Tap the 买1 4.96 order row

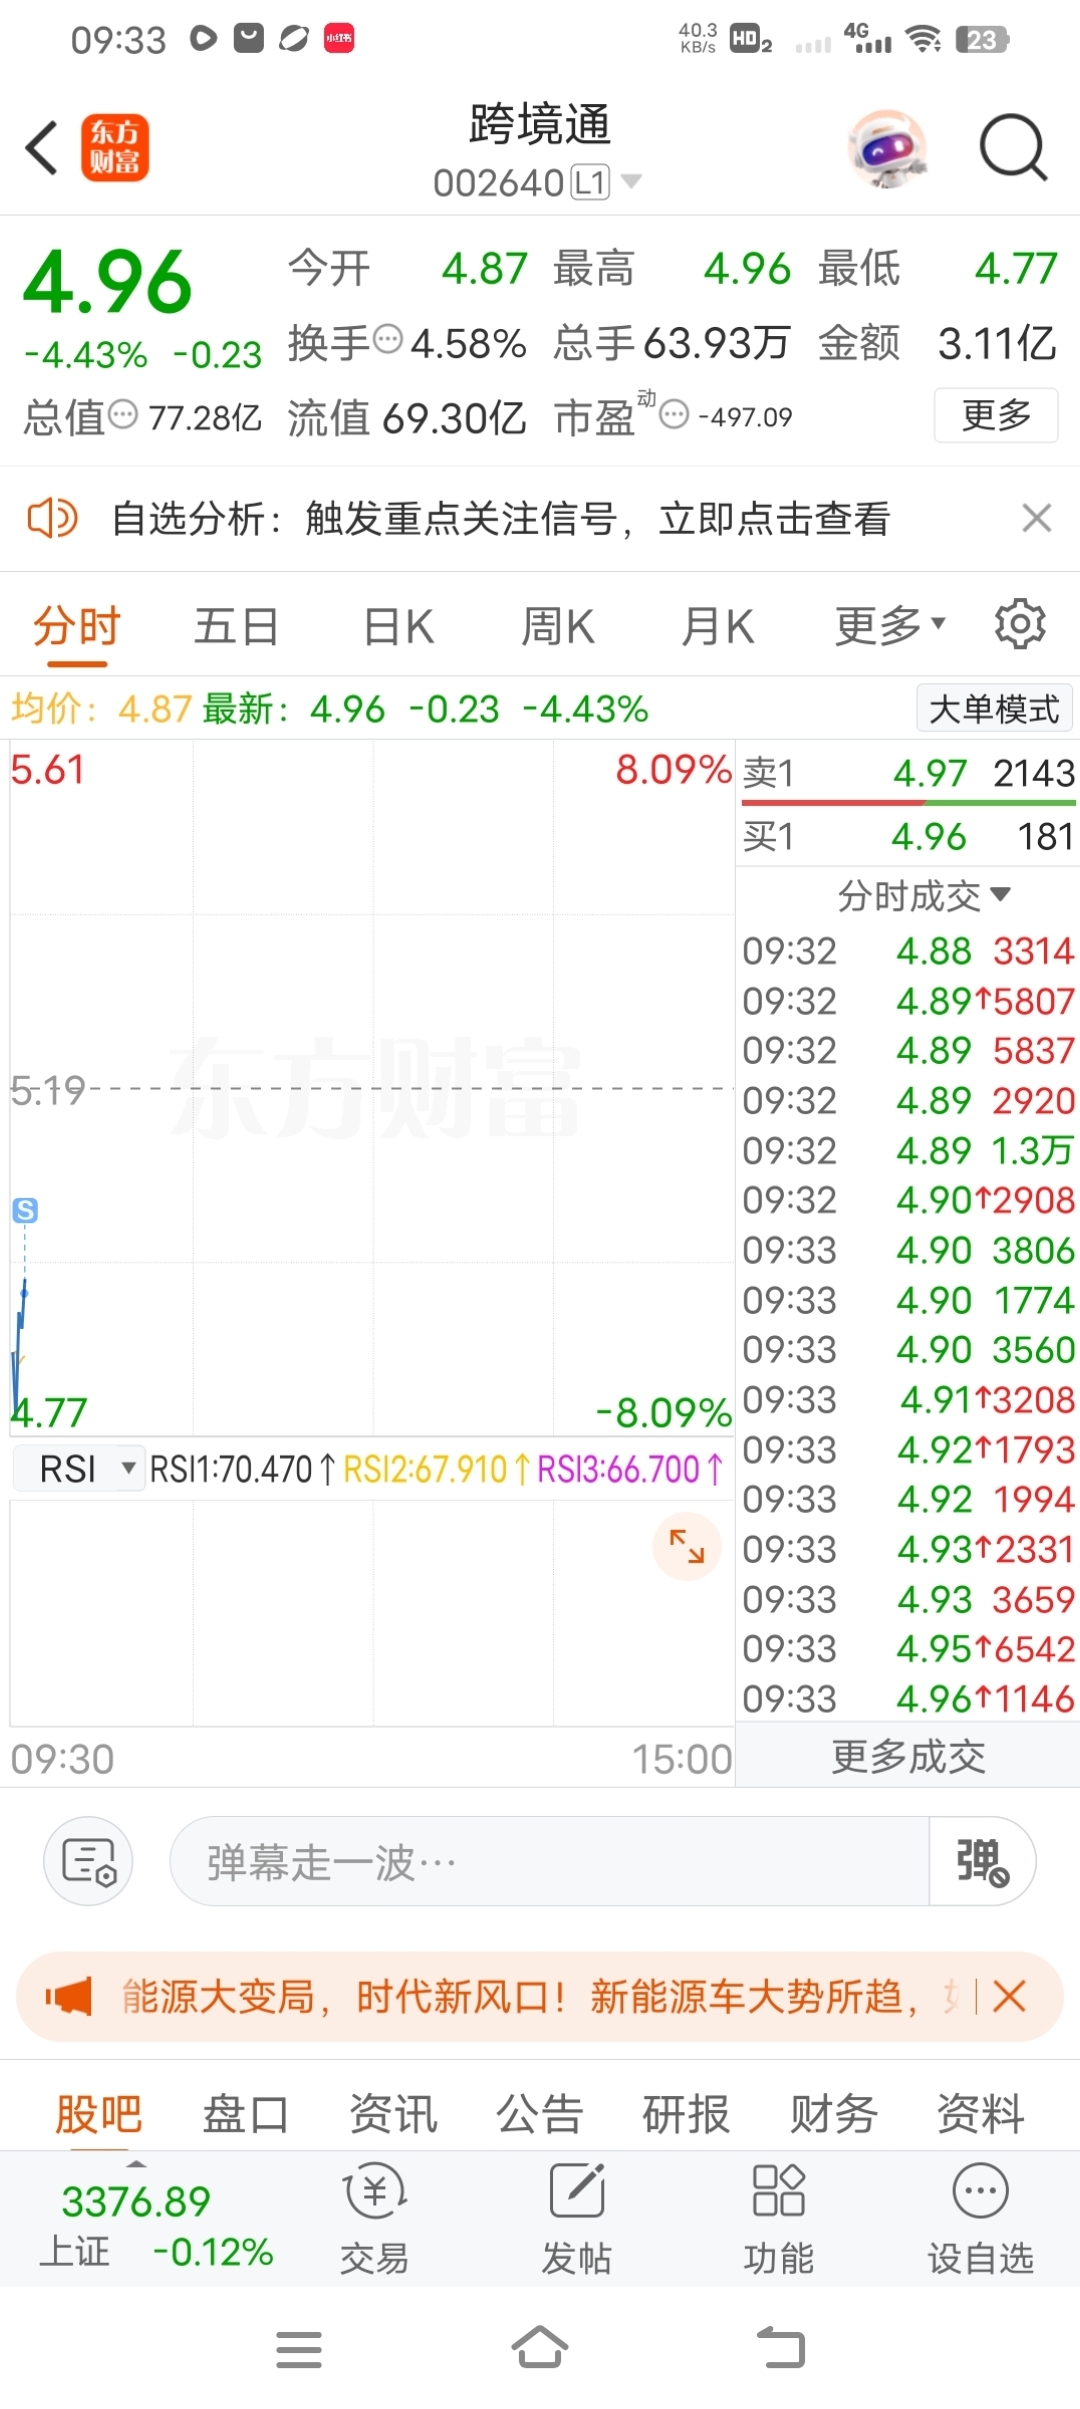click(908, 836)
